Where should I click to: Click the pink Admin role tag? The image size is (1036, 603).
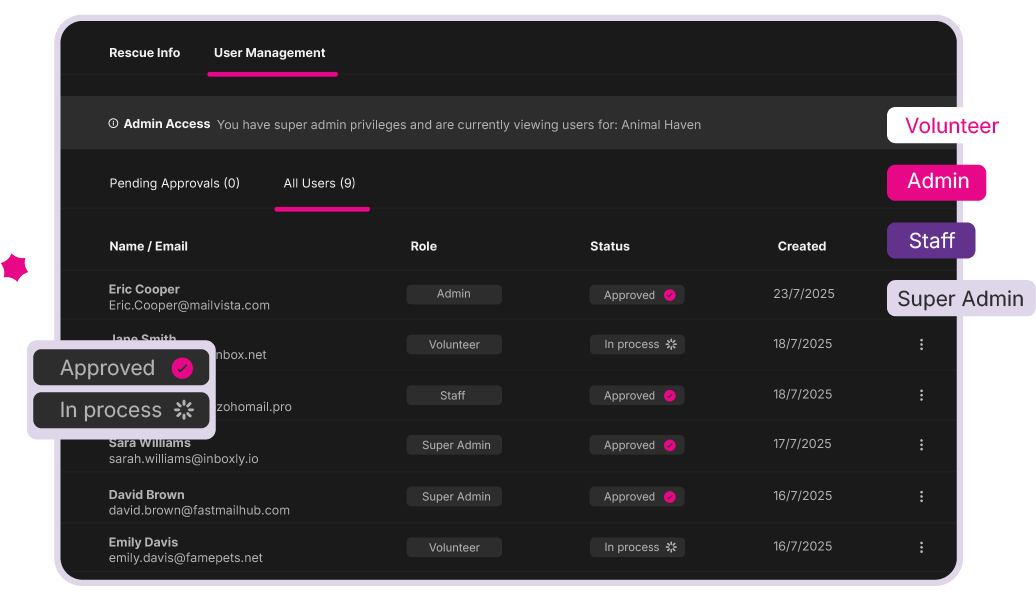pyautogui.click(x=936, y=182)
